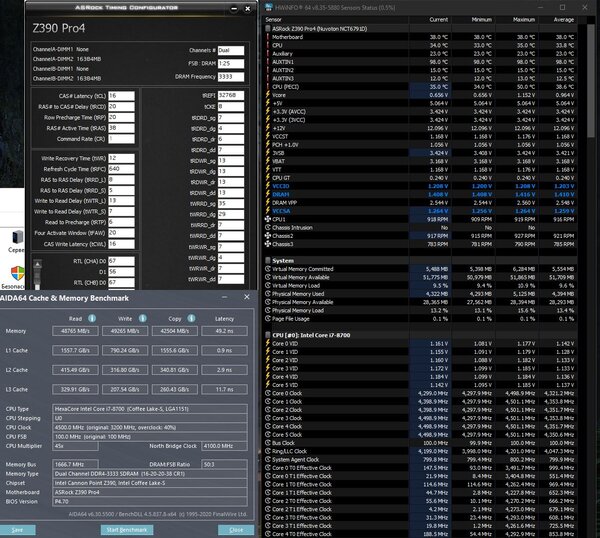Click the CAS# Latency (tCL) field
This screenshot has width=600, height=538.
tap(121, 96)
